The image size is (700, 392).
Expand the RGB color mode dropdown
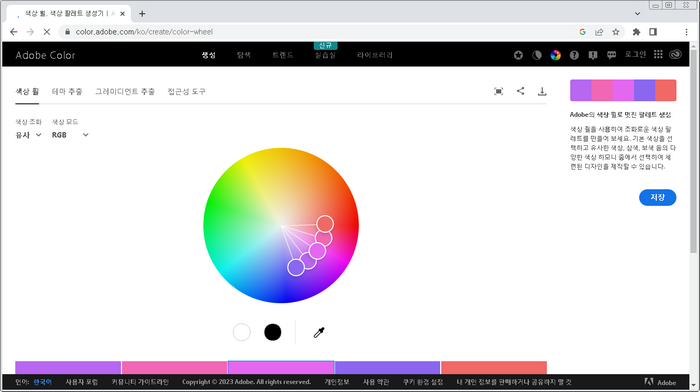(70, 135)
